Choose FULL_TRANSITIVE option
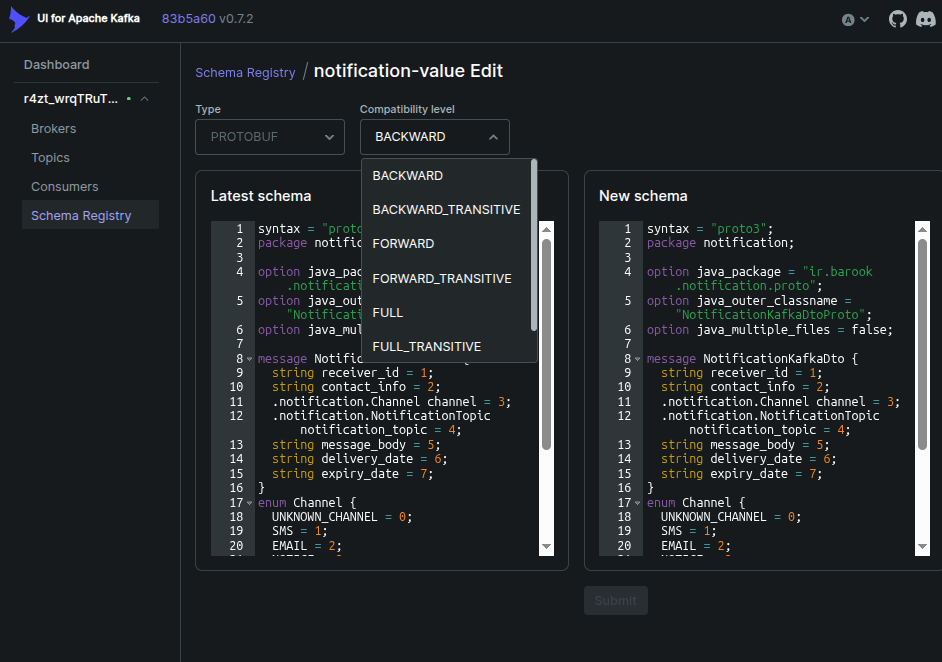942x662 pixels. (446, 347)
